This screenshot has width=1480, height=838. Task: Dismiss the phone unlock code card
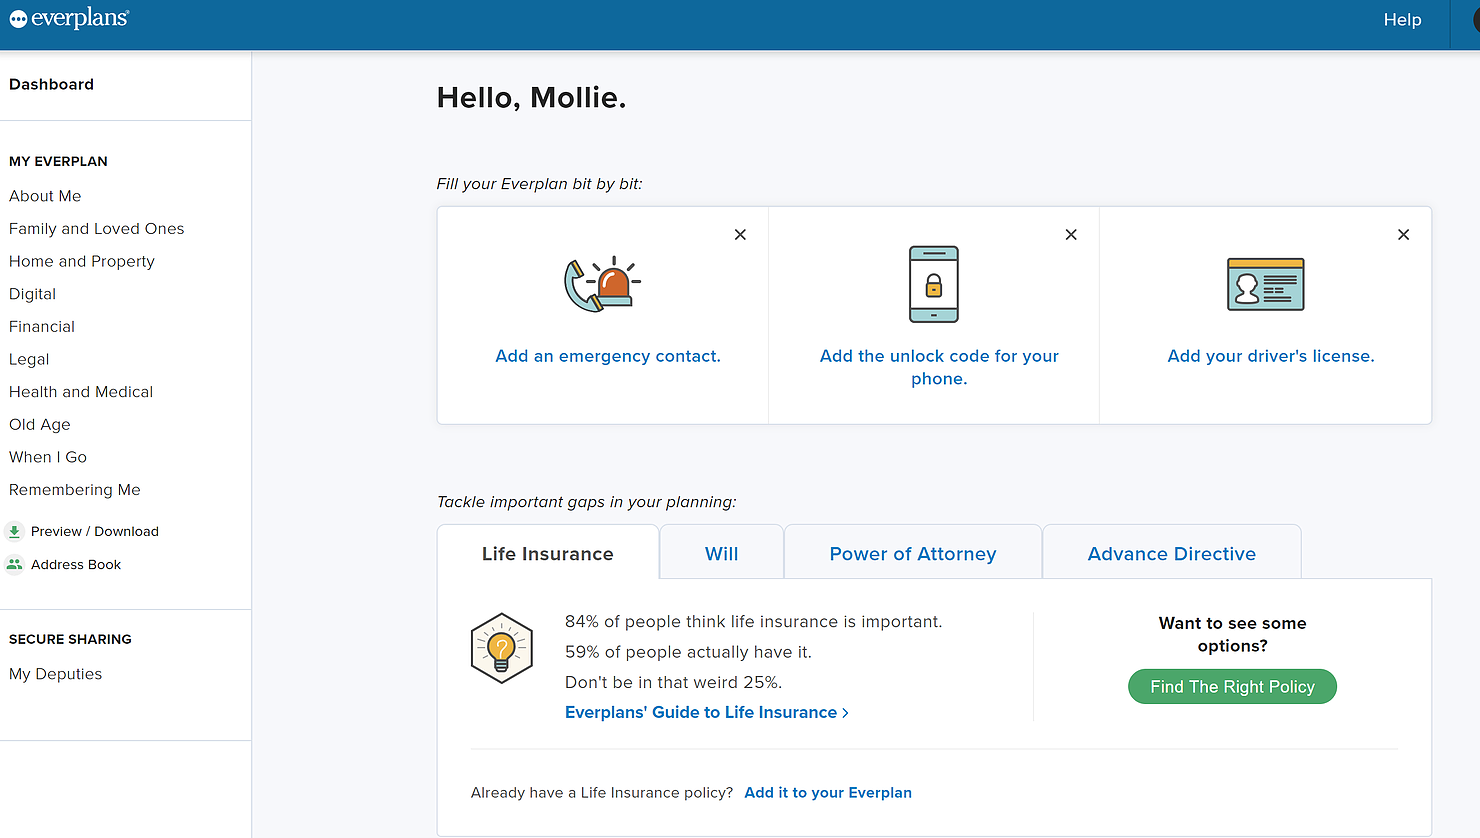1071,235
